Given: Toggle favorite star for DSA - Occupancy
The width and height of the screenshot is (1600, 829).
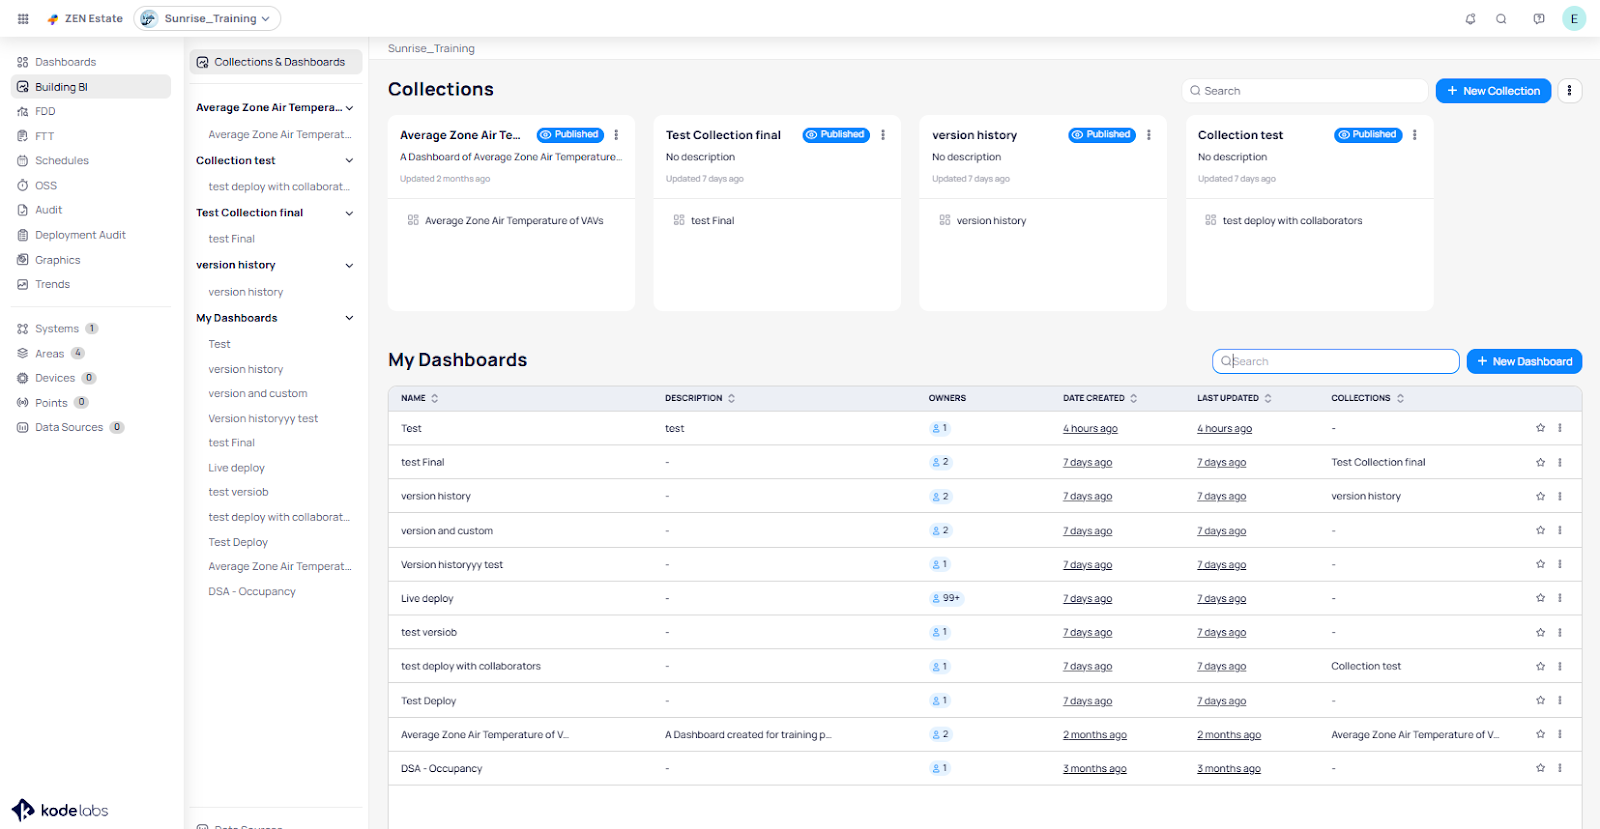Looking at the screenshot, I should pyautogui.click(x=1540, y=768).
